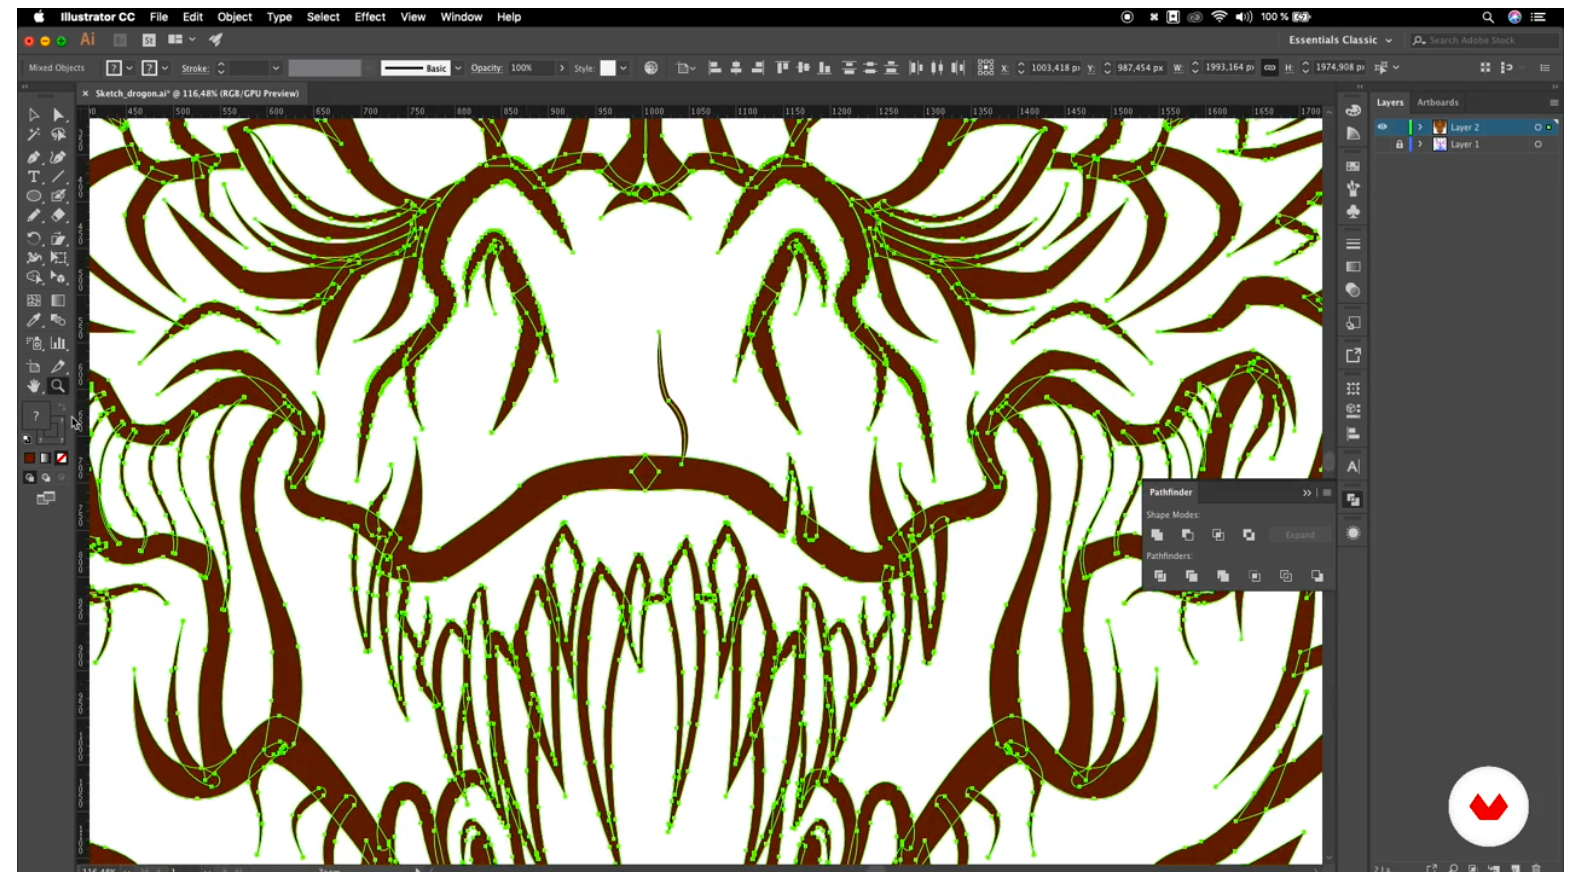Viewport: 1584px width, 872px height.
Task: Activate the Zoom tool
Action: click(58, 386)
